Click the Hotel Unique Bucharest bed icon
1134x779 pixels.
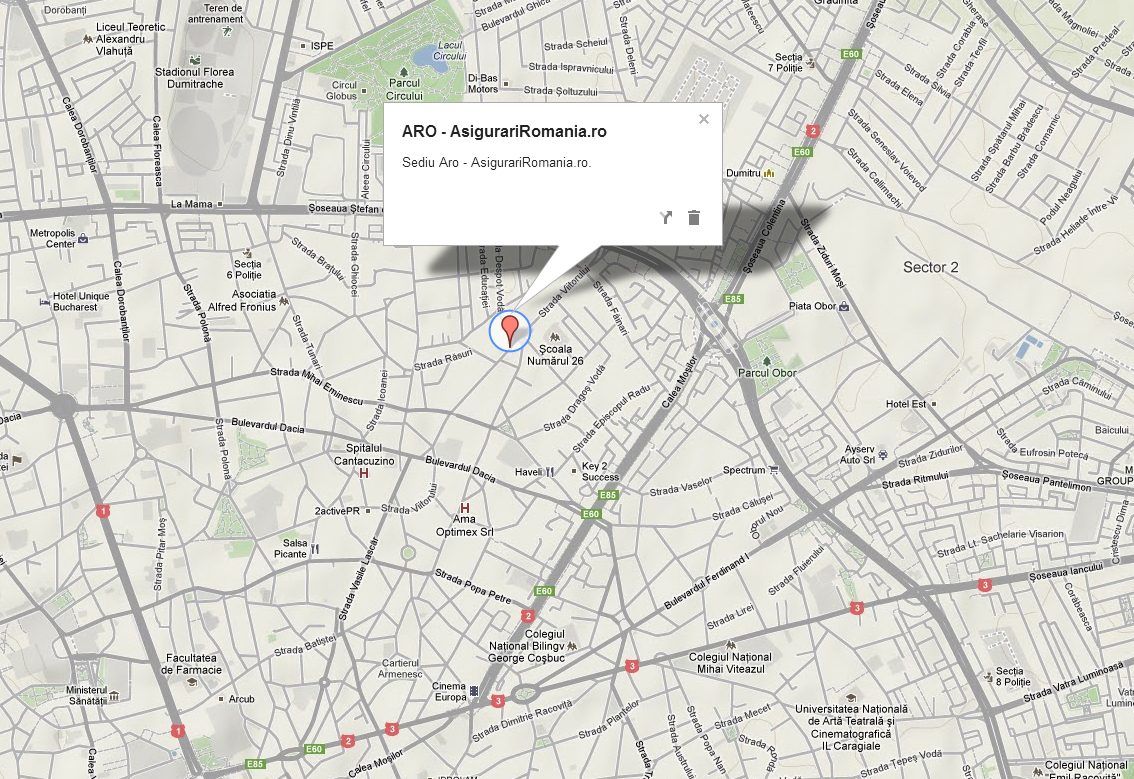tap(45, 302)
